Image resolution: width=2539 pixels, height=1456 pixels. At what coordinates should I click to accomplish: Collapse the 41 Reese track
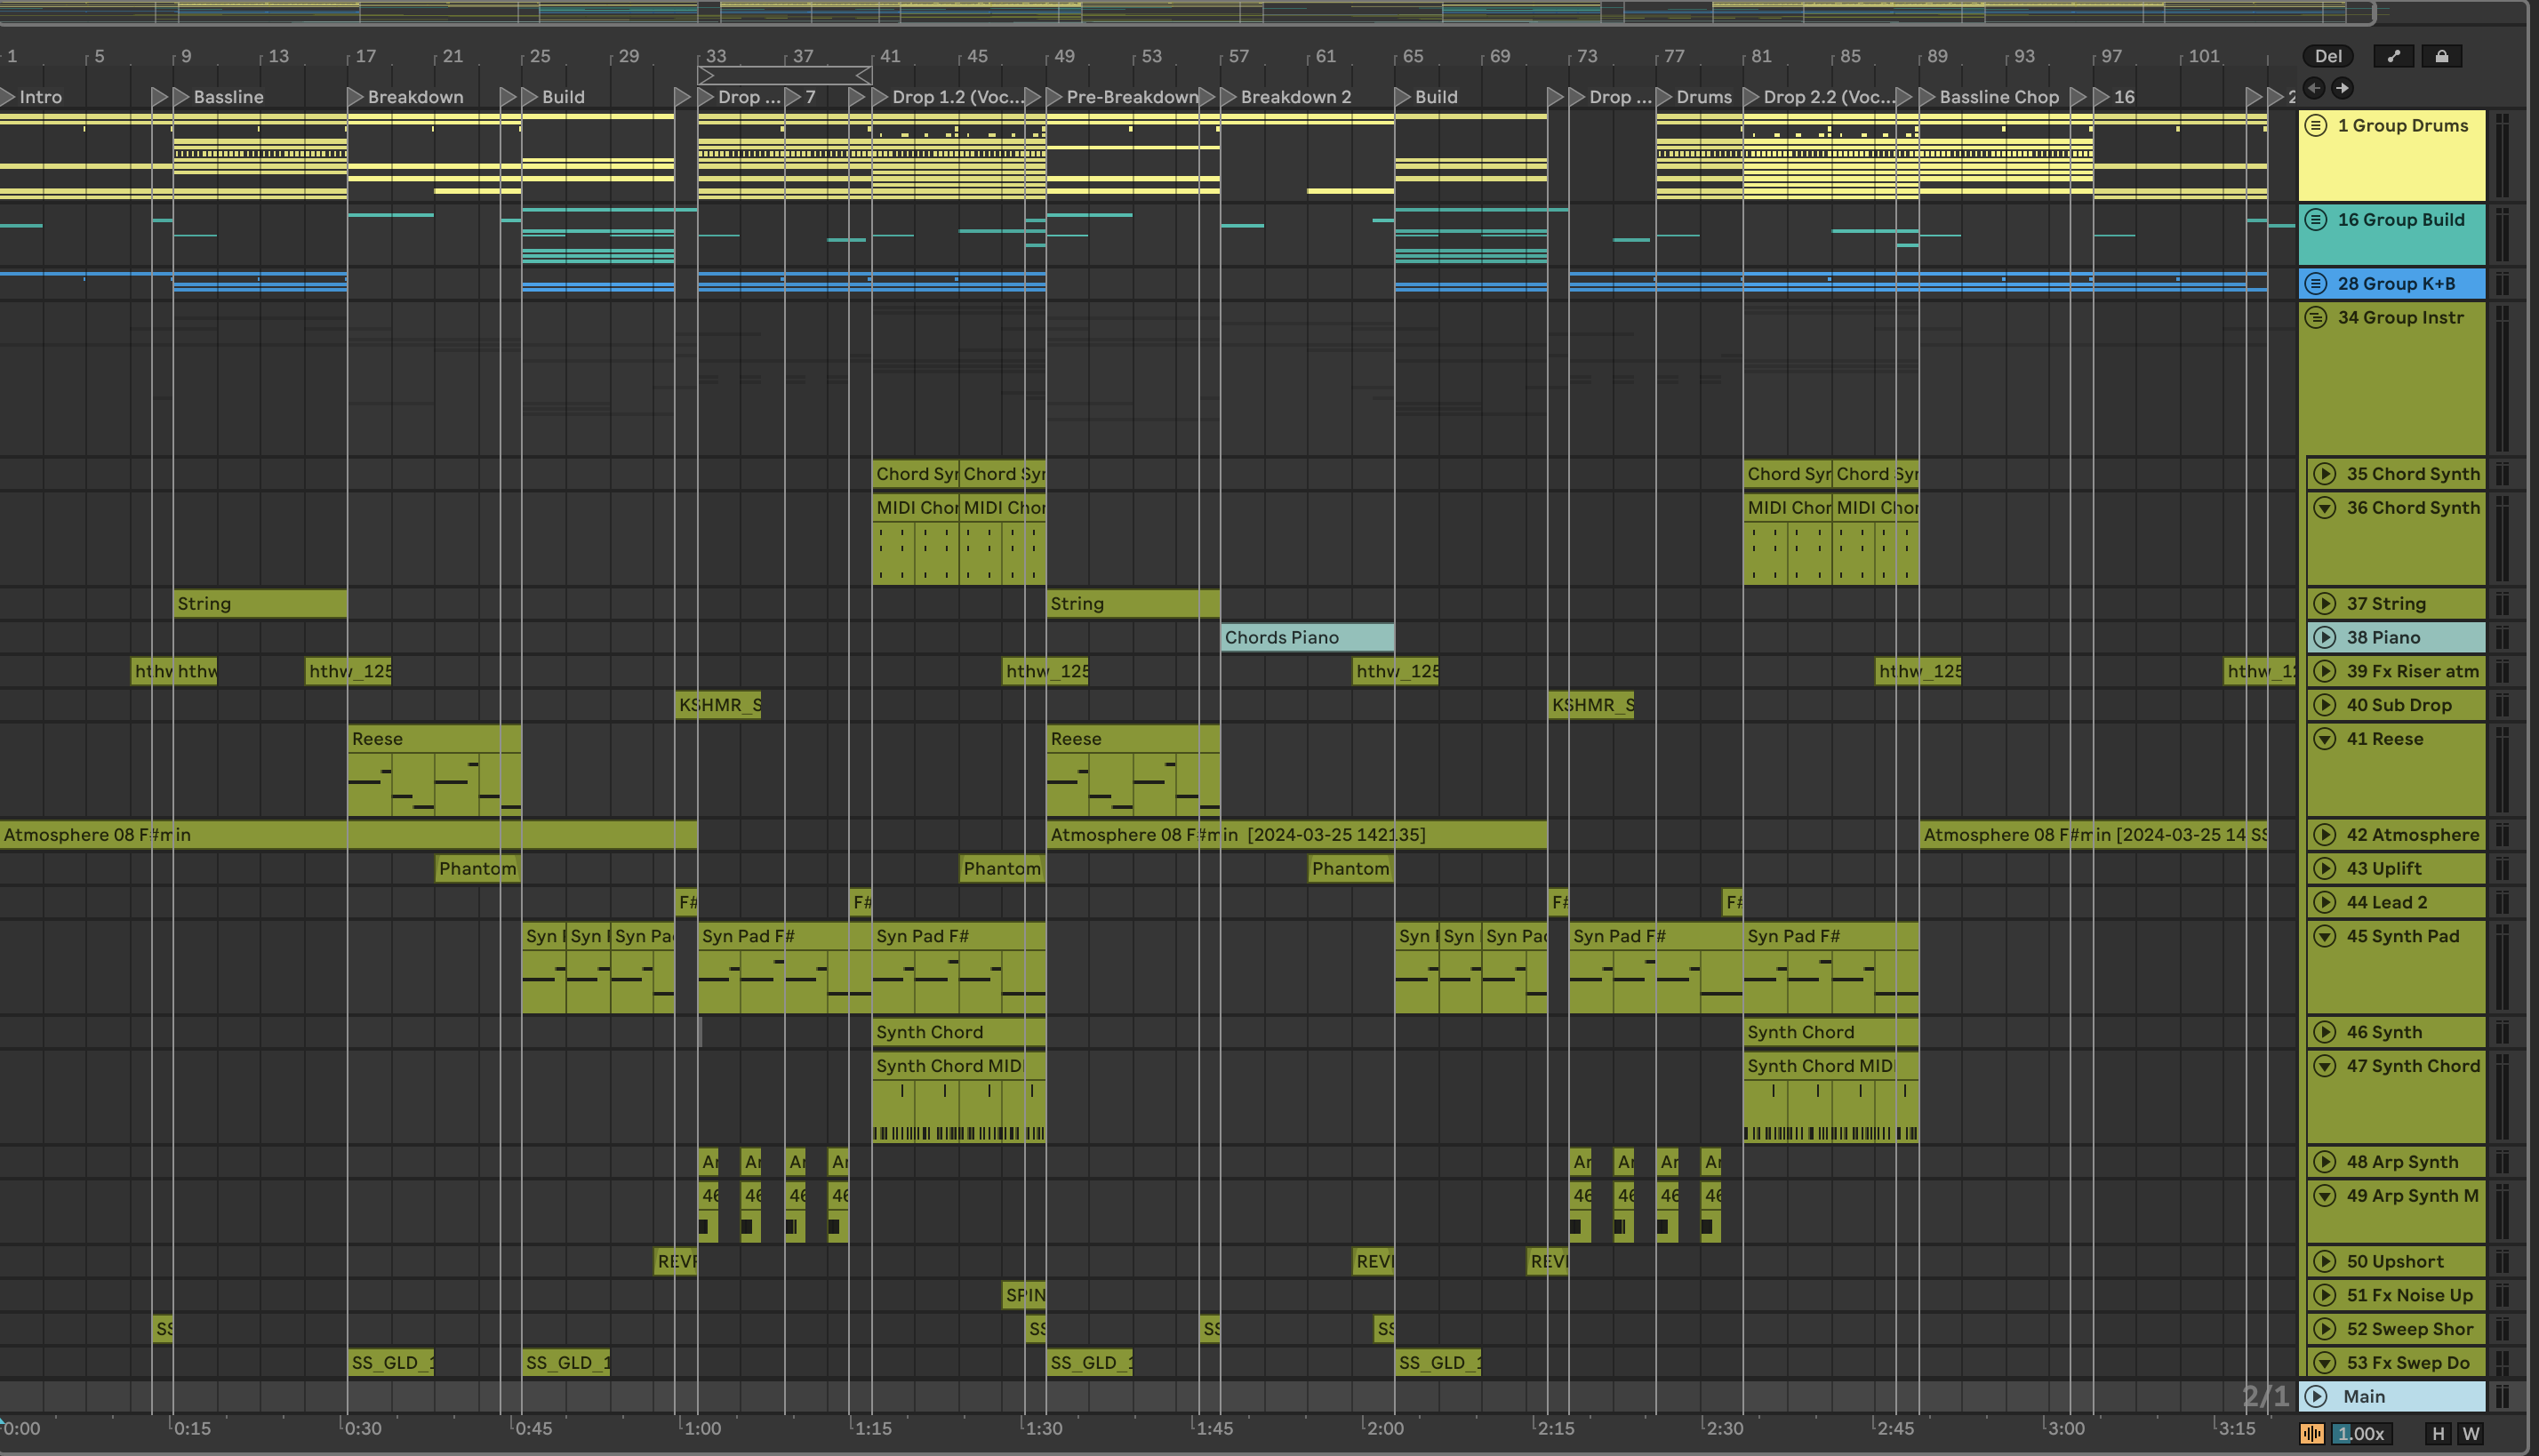pyautogui.click(x=2325, y=739)
